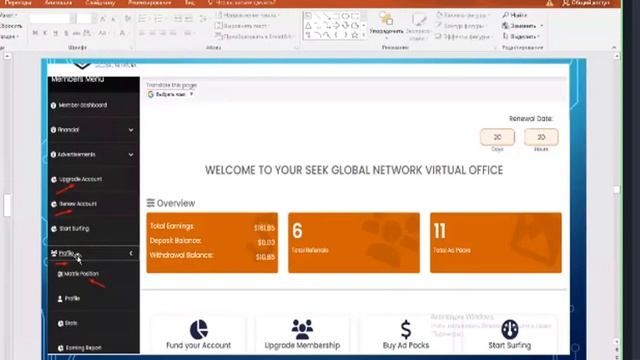Switch to the Переходы ribbon tab
Screen dimensions: 640x360
pos(18,3)
